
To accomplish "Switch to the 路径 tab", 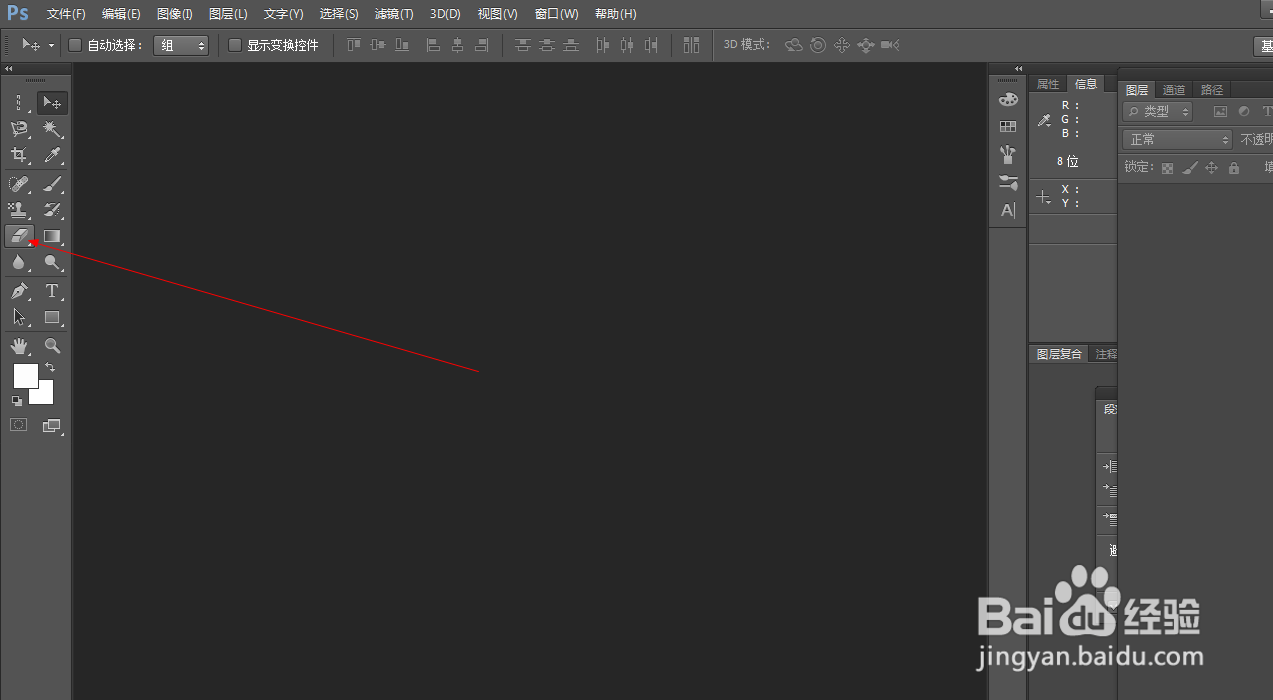I will coord(1212,90).
